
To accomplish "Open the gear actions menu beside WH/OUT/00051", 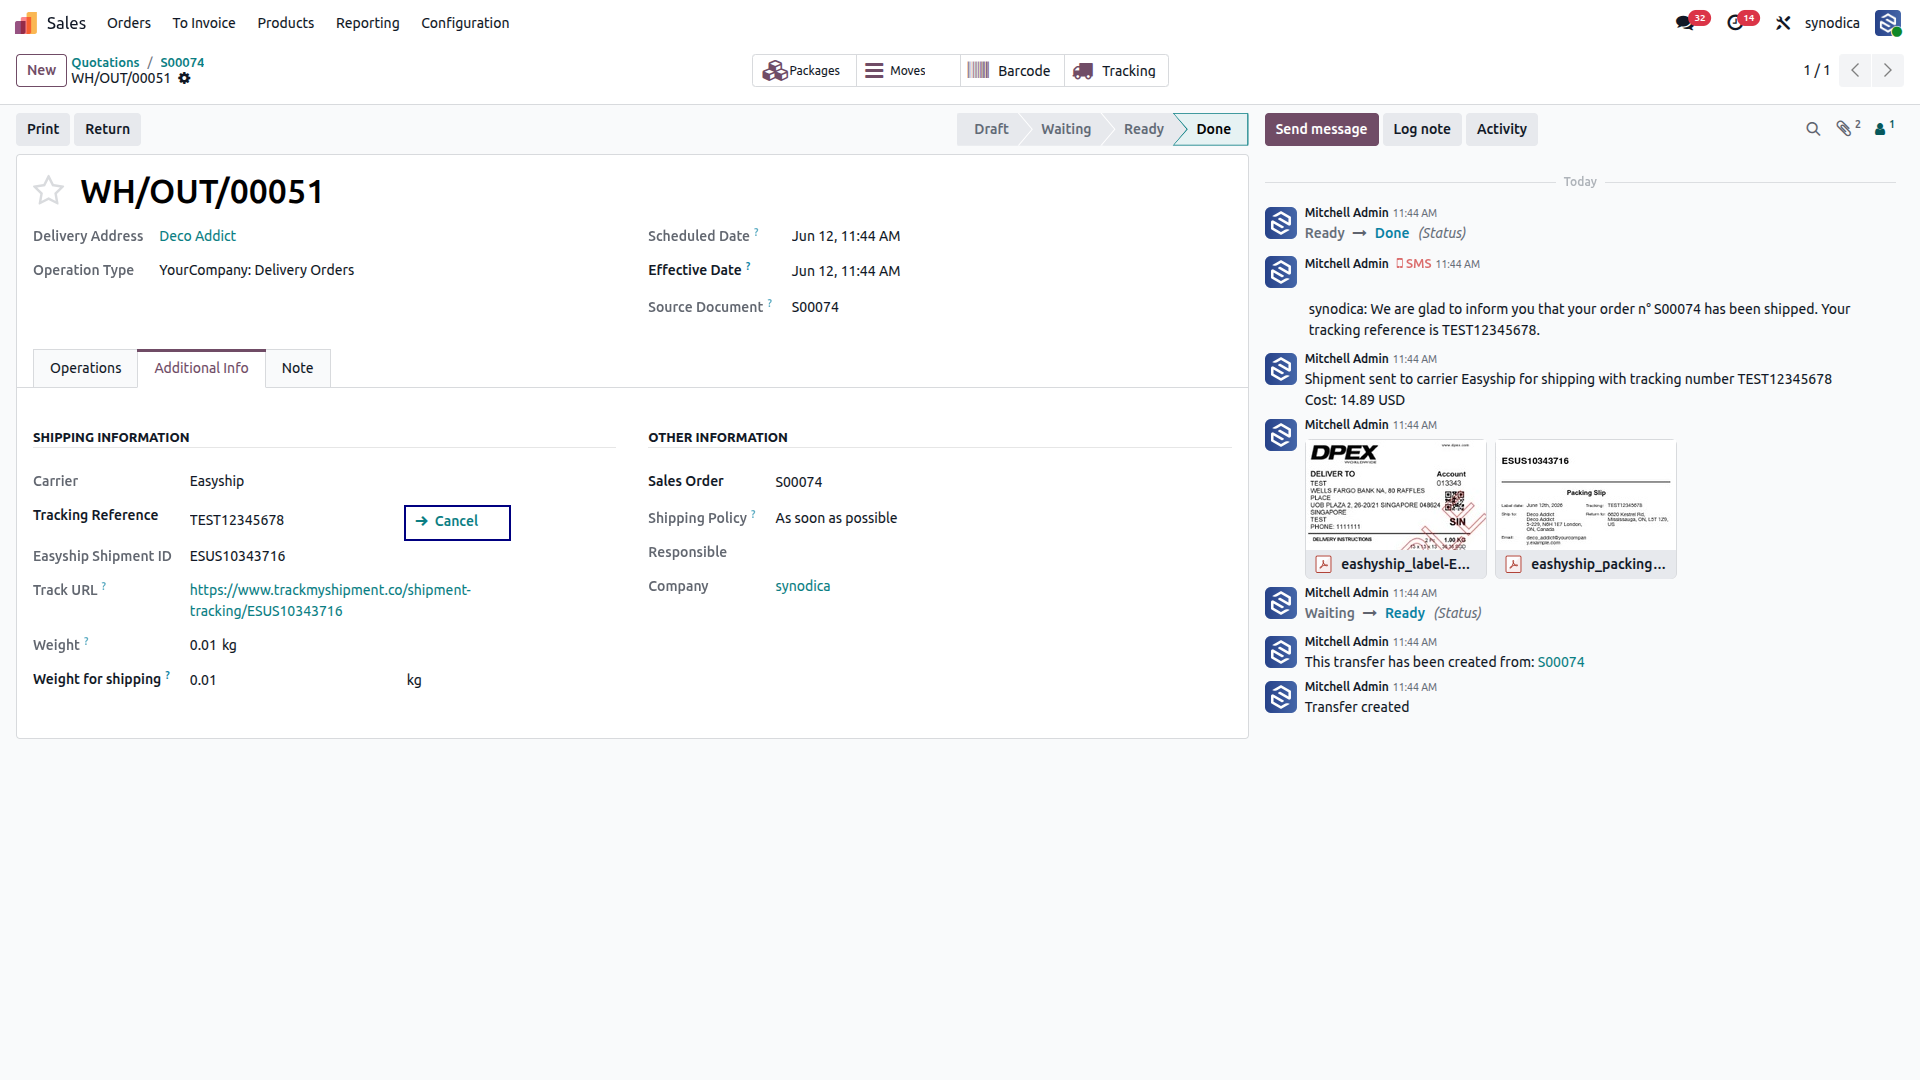I will (x=184, y=78).
